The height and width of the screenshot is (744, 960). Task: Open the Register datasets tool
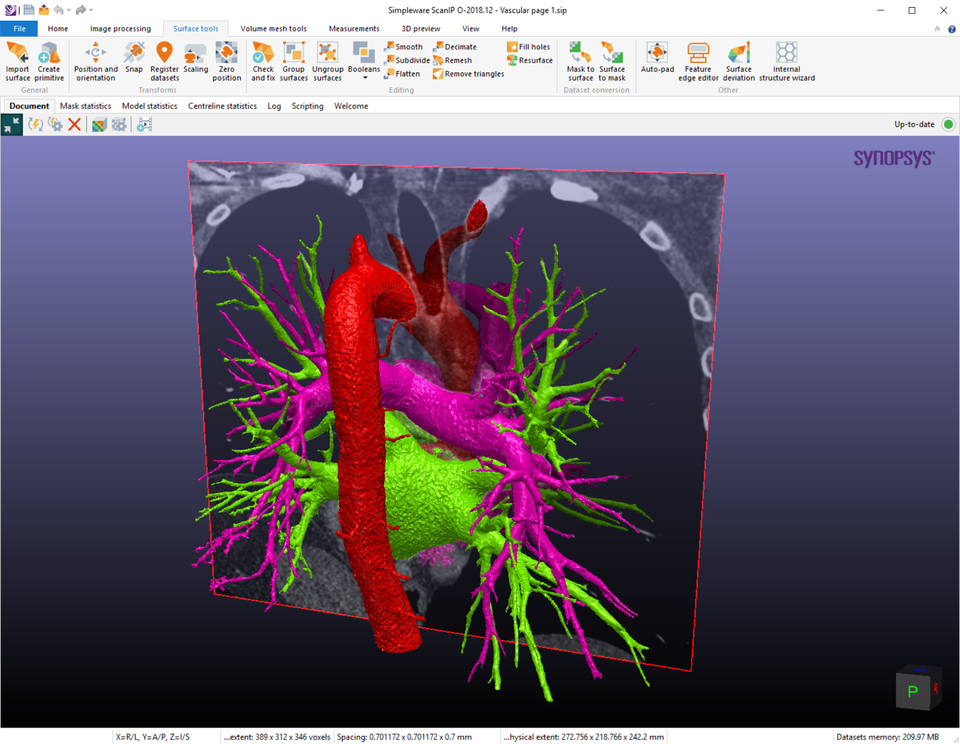tap(164, 60)
